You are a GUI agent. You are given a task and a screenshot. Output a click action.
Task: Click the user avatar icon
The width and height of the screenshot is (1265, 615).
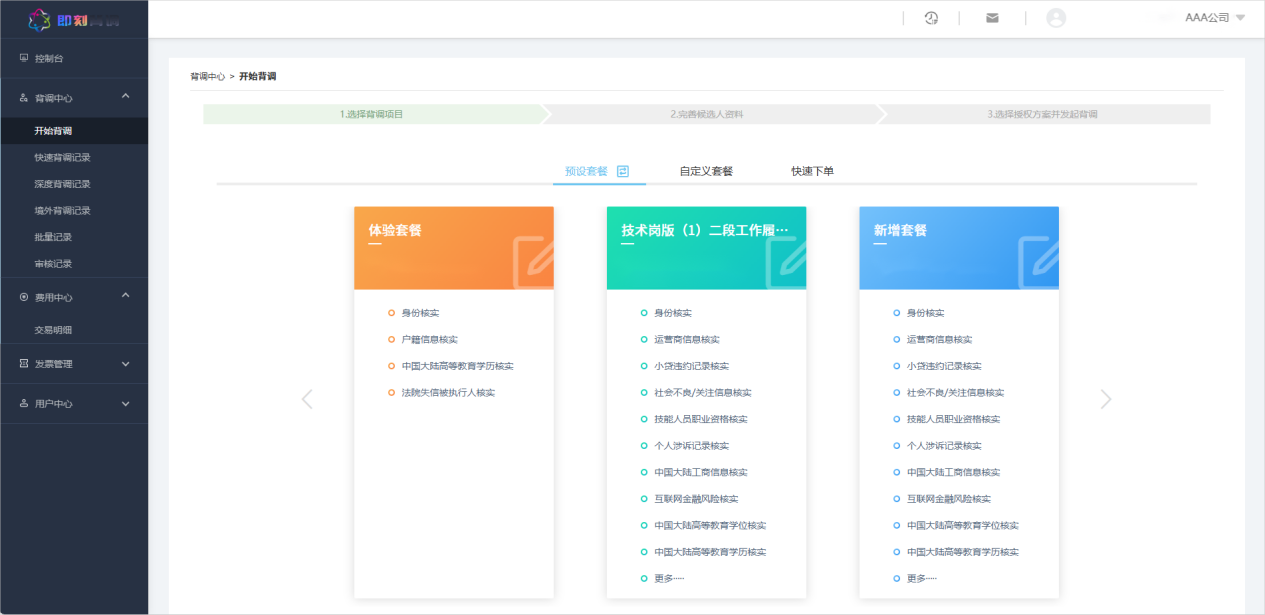pyautogui.click(x=1056, y=18)
